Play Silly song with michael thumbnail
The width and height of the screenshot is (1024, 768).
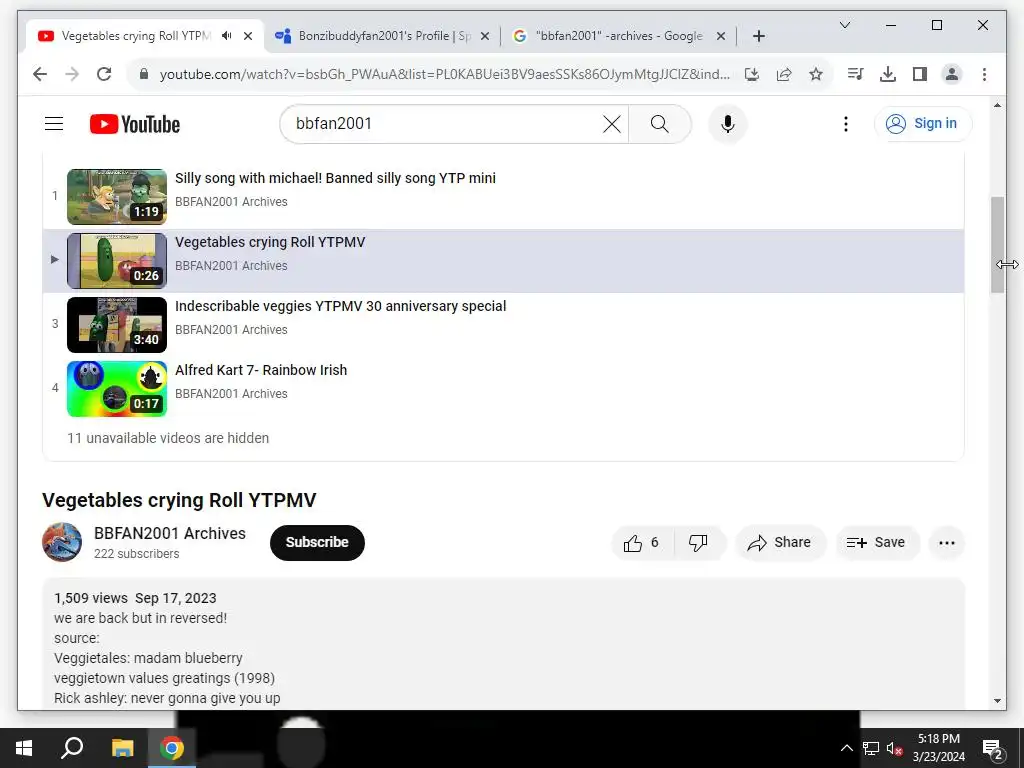click(x=117, y=197)
